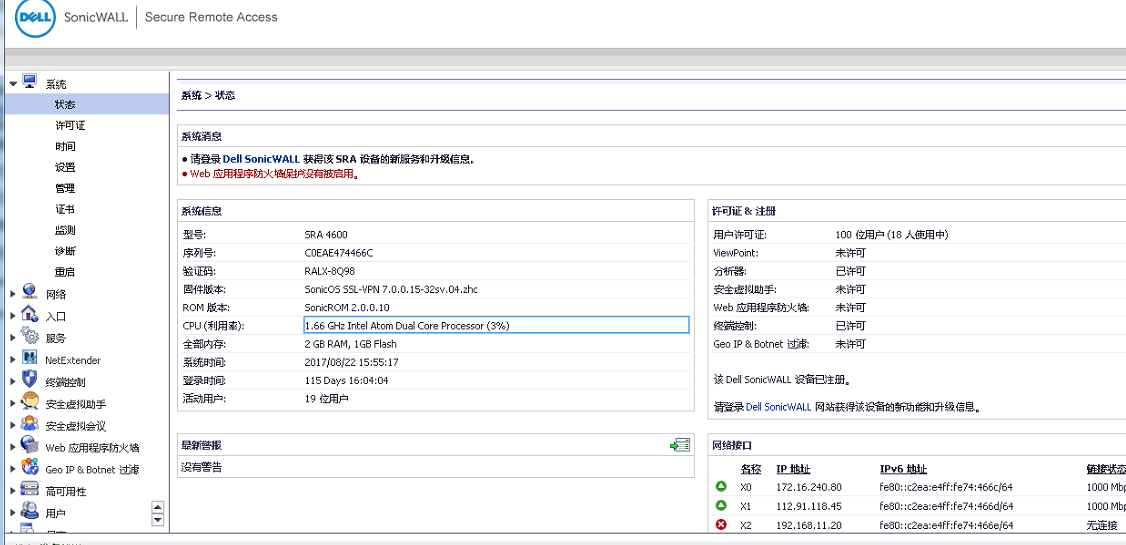Expand the 高可用性 tree node
The height and width of the screenshot is (545, 1126).
click(13, 491)
